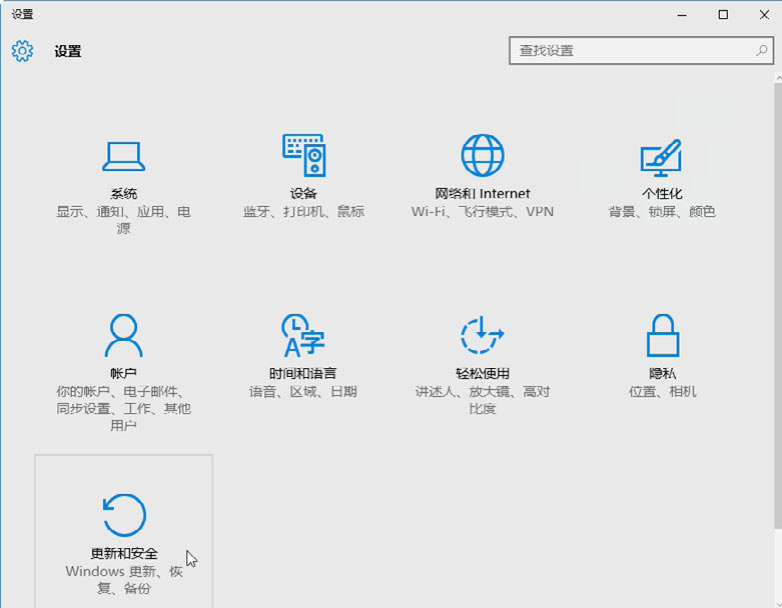Open the 隐私 (Privacy) padlock icon
Image resolution: width=782 pixels, height=608 pixels.
[x=662, y=335]
